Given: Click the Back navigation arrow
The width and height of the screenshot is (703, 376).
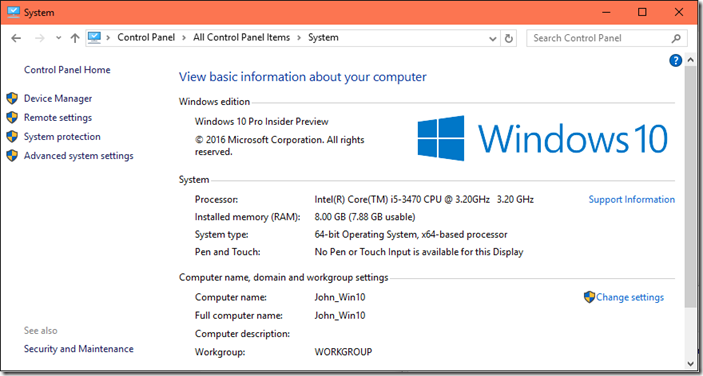Looking at the screenshot, I should (16, 38).
